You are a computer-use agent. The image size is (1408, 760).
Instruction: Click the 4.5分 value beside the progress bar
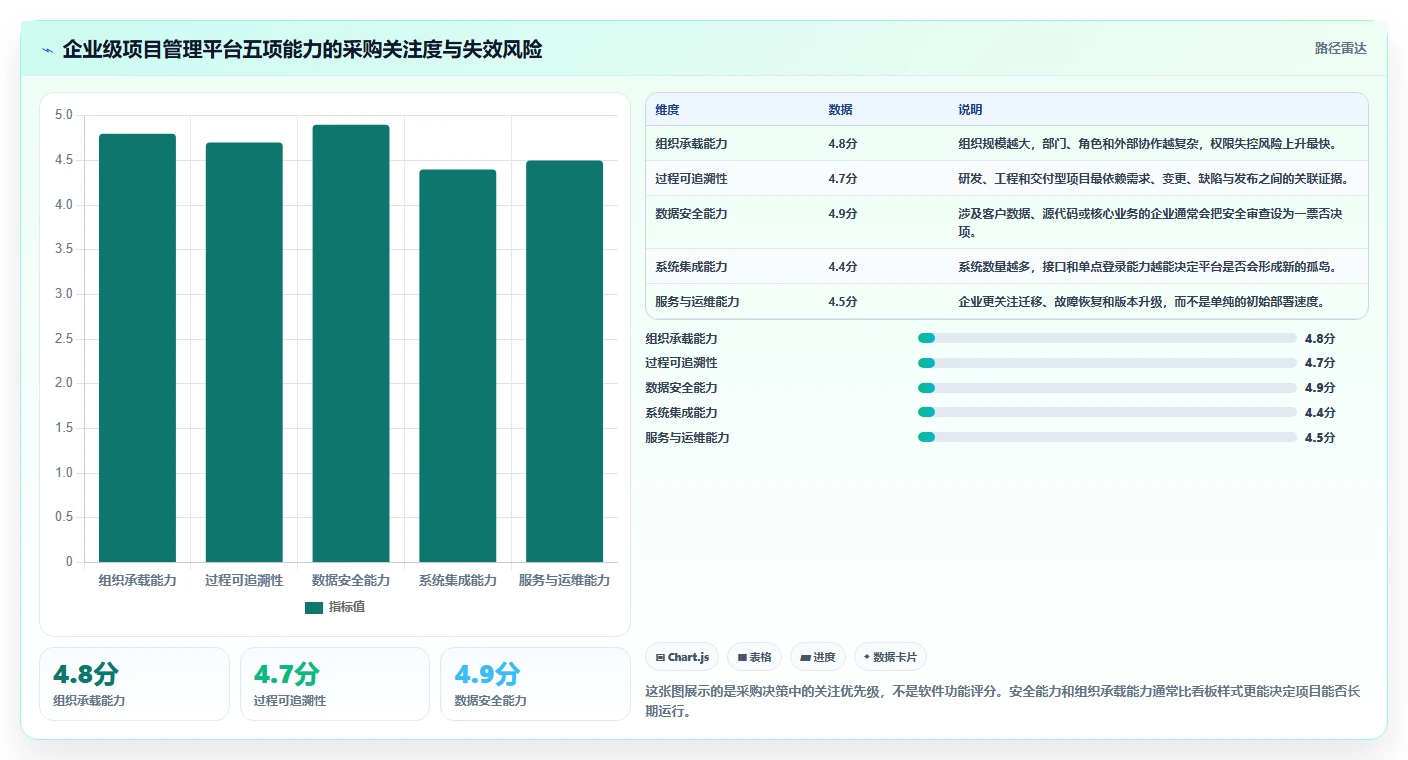(1320, 437)
